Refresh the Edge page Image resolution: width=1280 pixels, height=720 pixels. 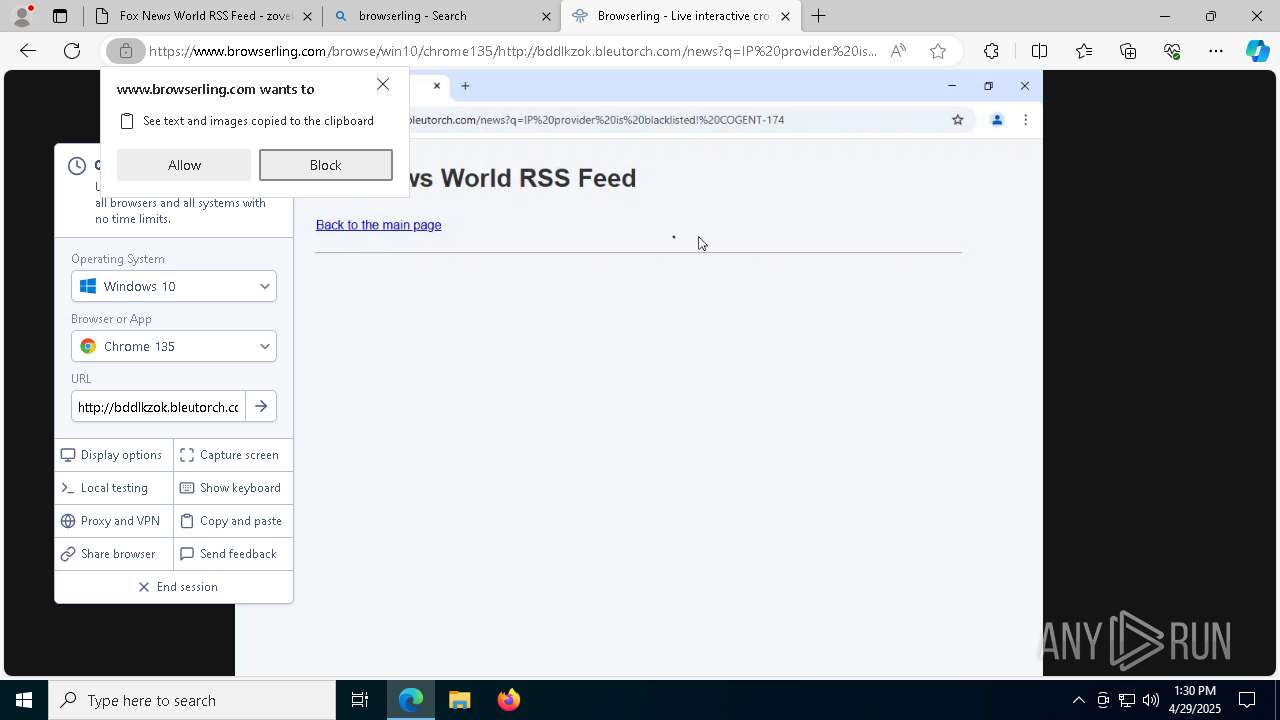[x=72, y=51]
